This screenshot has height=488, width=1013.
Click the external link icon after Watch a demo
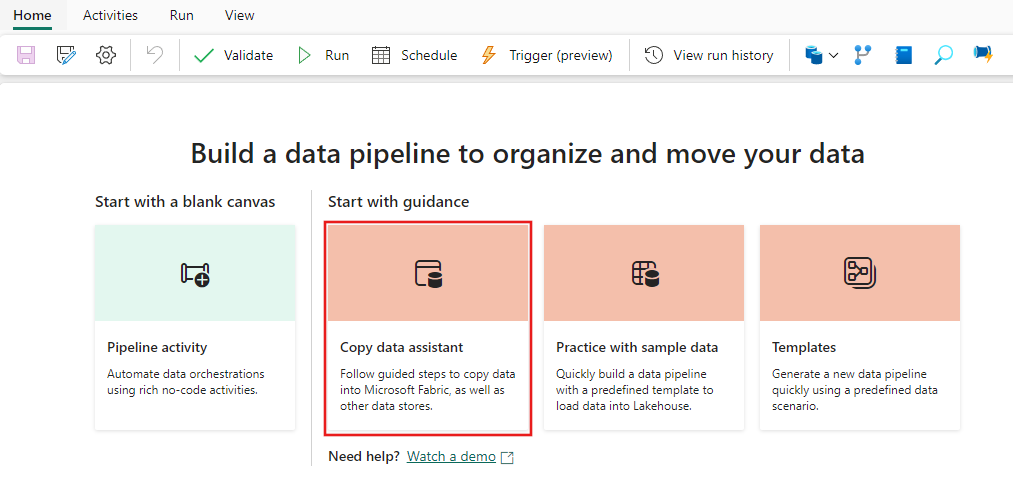click(508, 458)
